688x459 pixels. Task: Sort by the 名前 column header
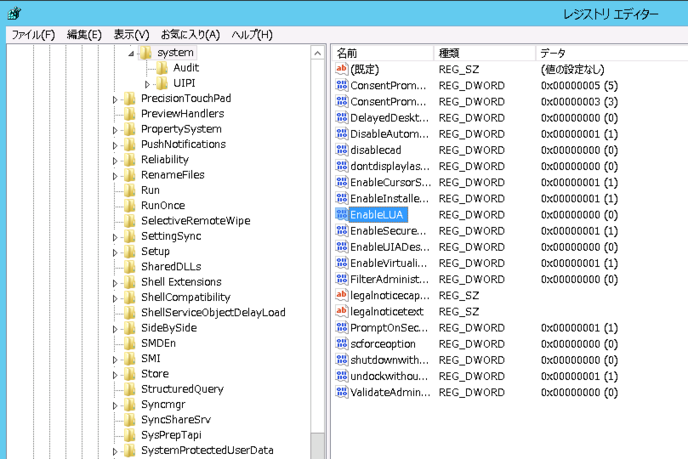click(383, 53)
